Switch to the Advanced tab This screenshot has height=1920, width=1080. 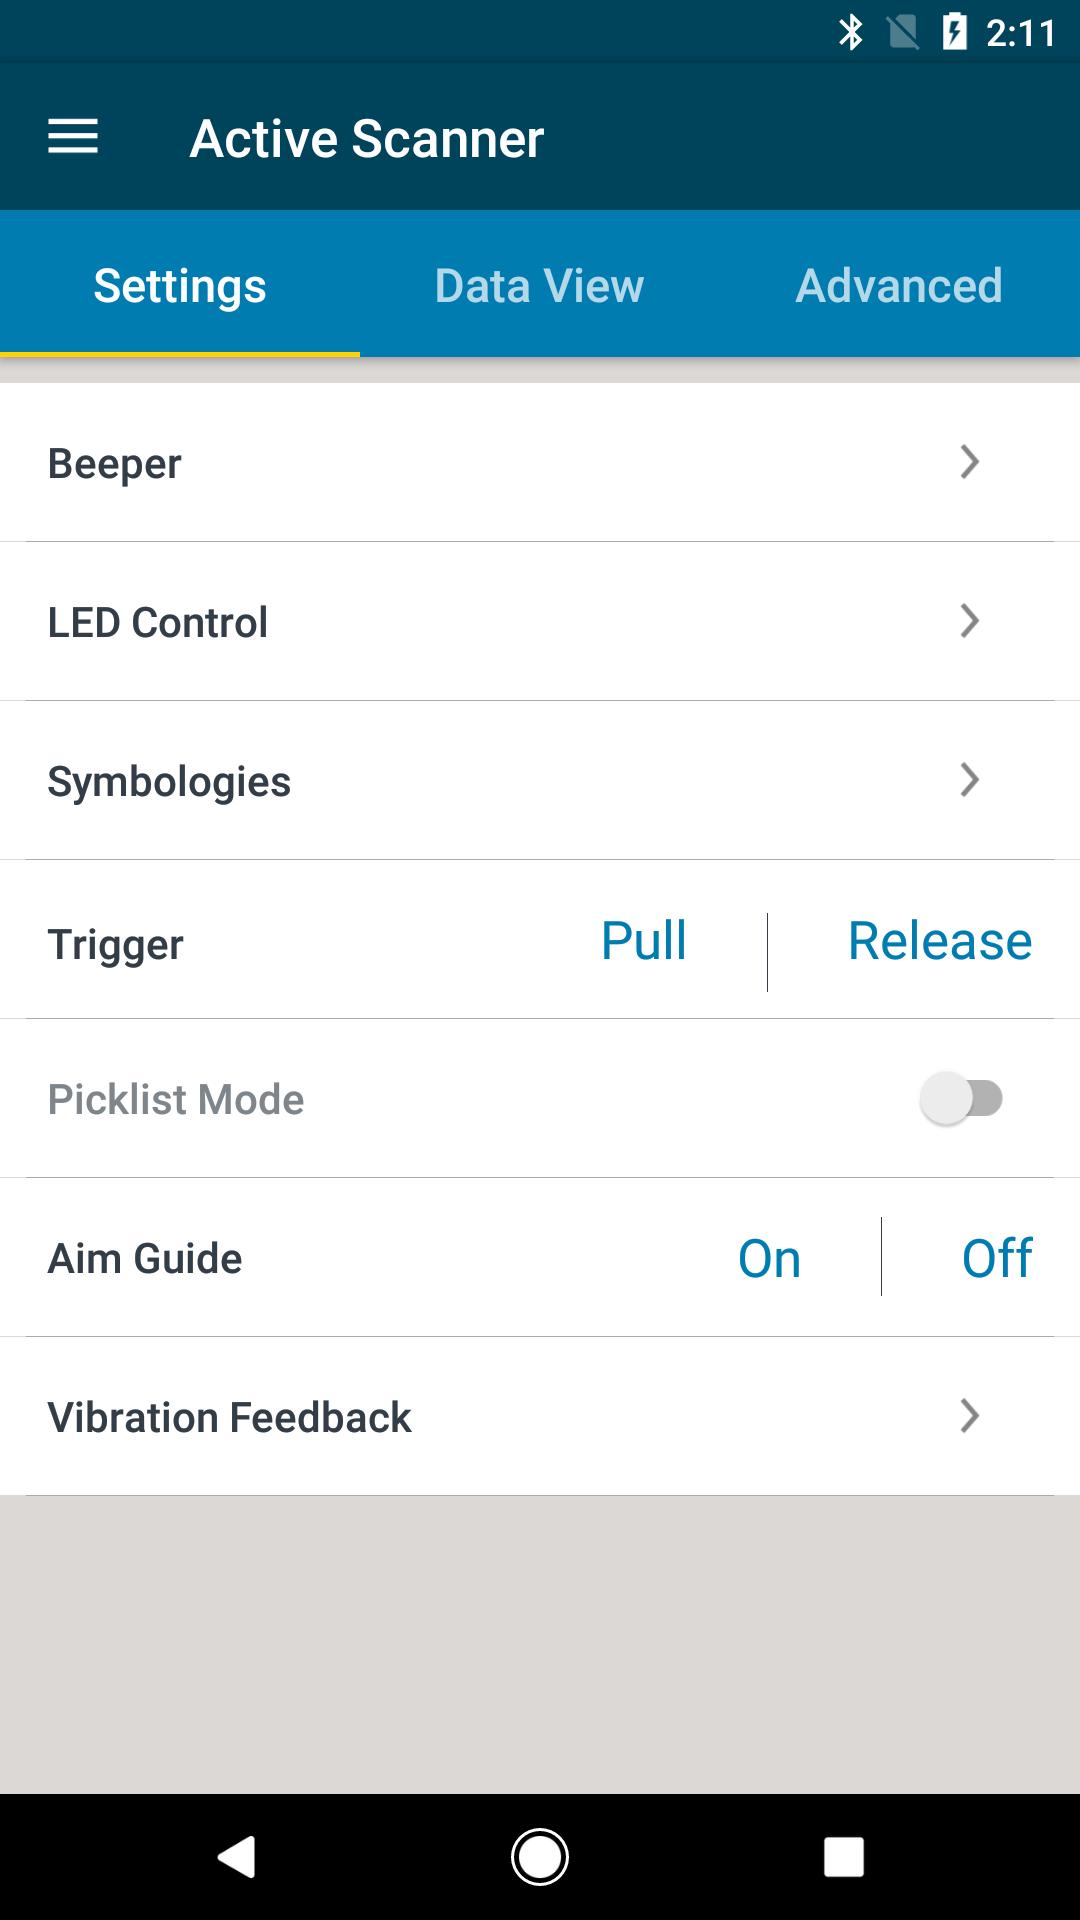(x=899, y=286)
